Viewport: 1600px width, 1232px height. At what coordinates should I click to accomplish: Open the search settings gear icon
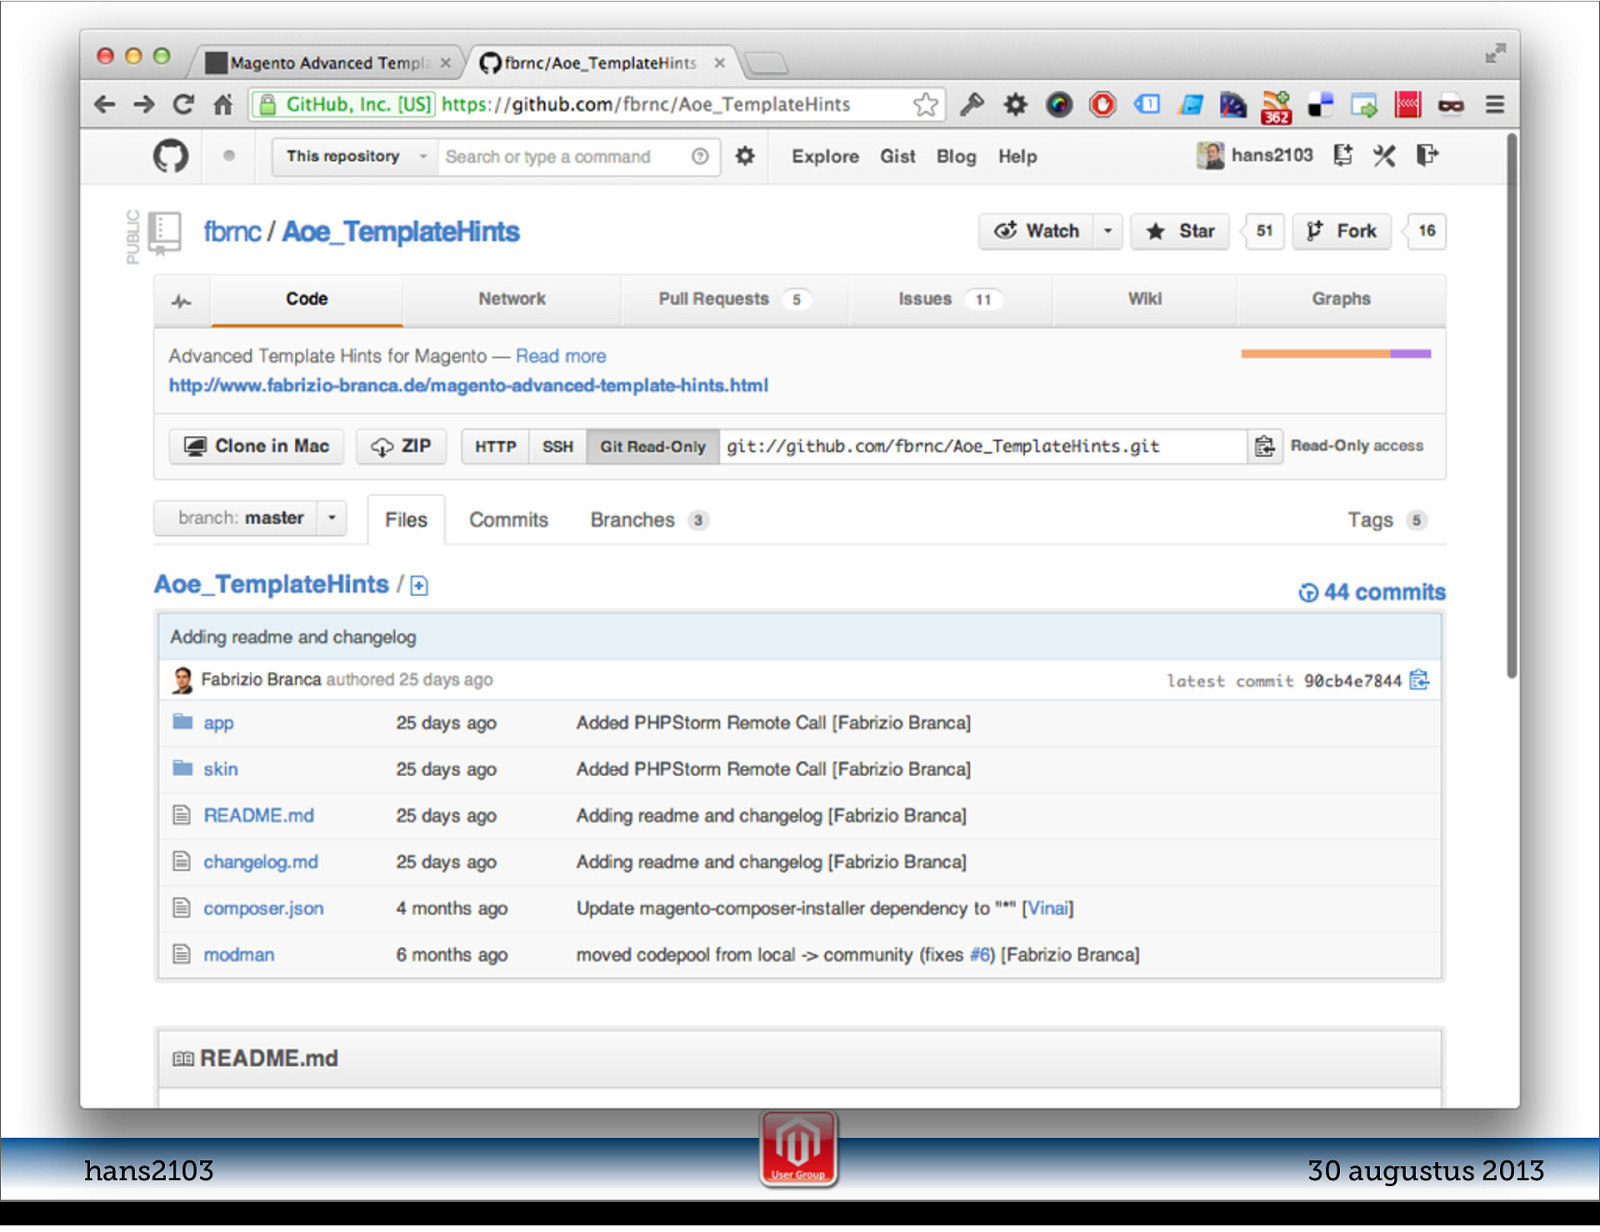[745, 156]
